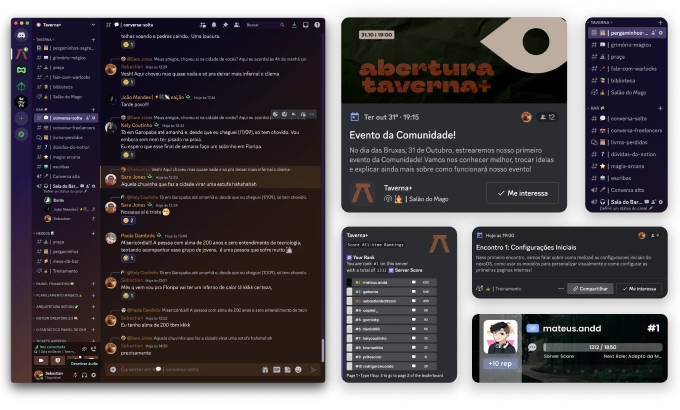Click Me interessa on Evento da Comunidade card
680x410 pixels.
click(523, 193)
